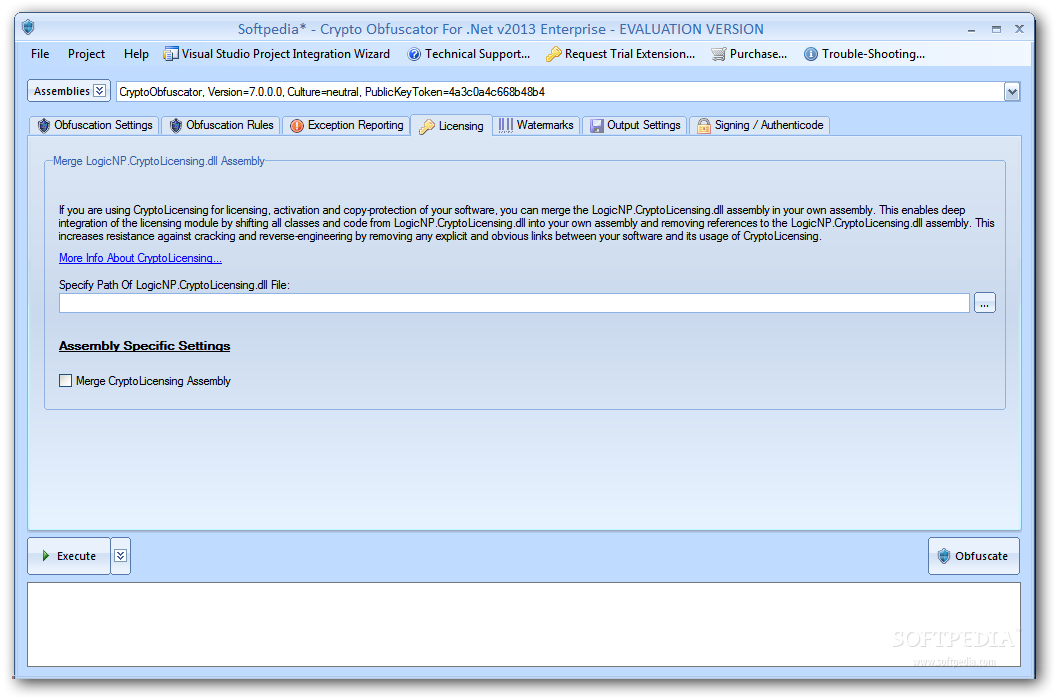Switch to Exception Reporting tab
Screen dimensions: 1056x699
346,125
